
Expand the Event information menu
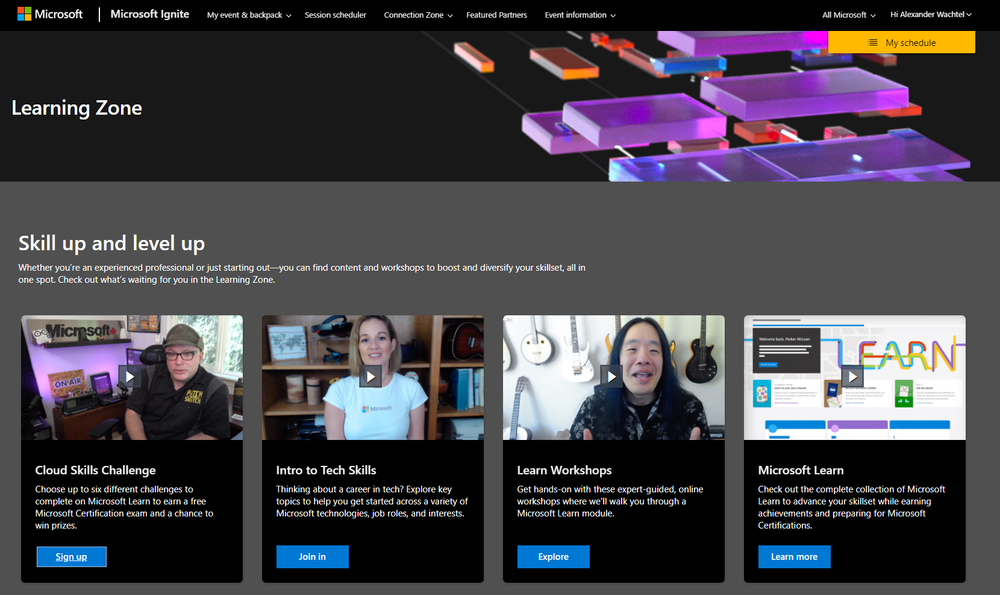pyautogui.click(x=580, y=15)
